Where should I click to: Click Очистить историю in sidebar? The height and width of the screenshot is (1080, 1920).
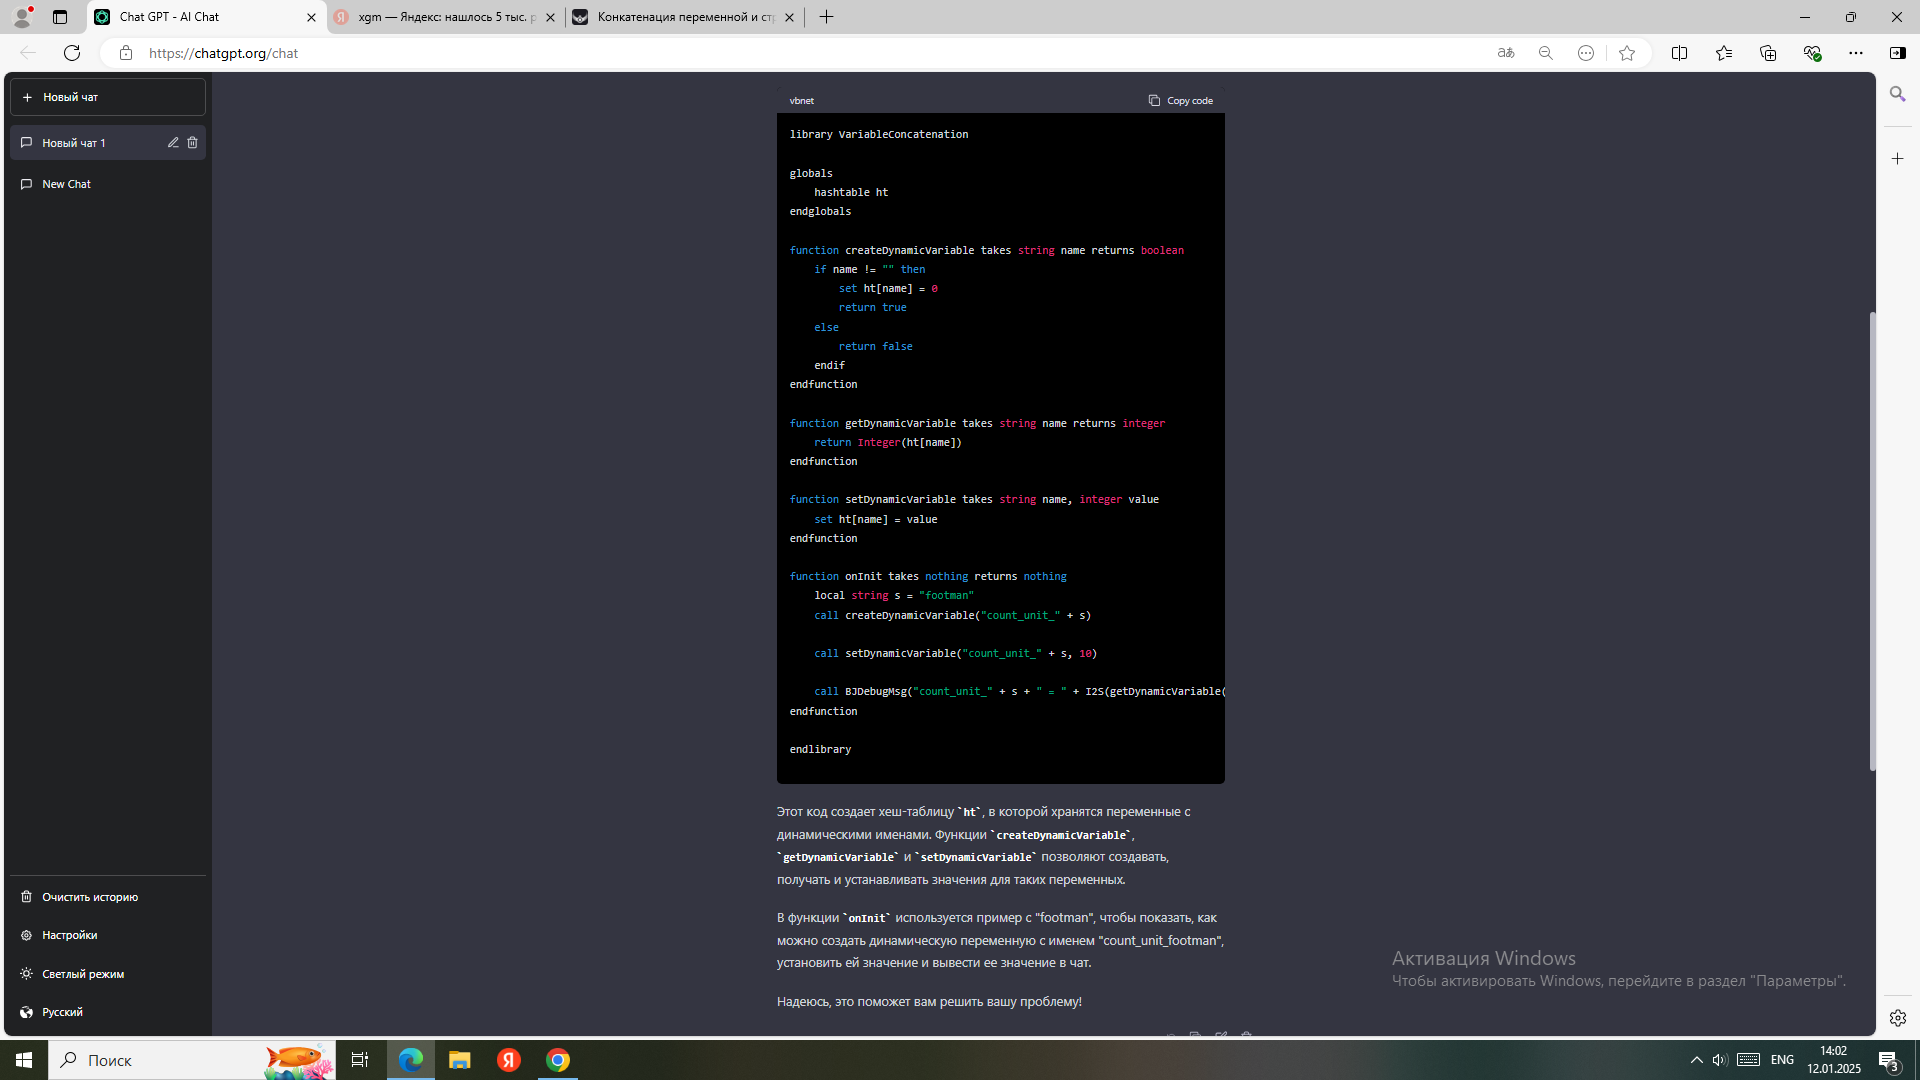click(x=90, y=897)
